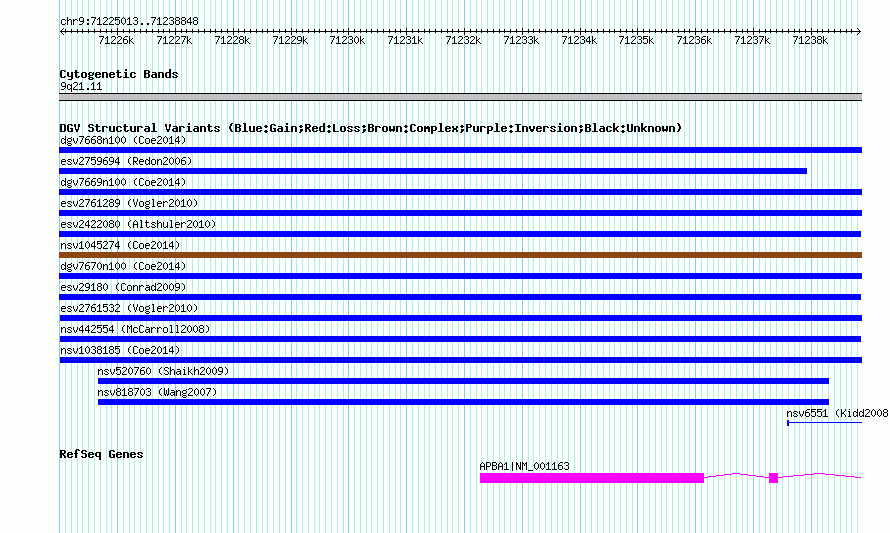The image size is (890, 533).
Task: Click the 71232k ruler tick label
Action: point(463,40)
